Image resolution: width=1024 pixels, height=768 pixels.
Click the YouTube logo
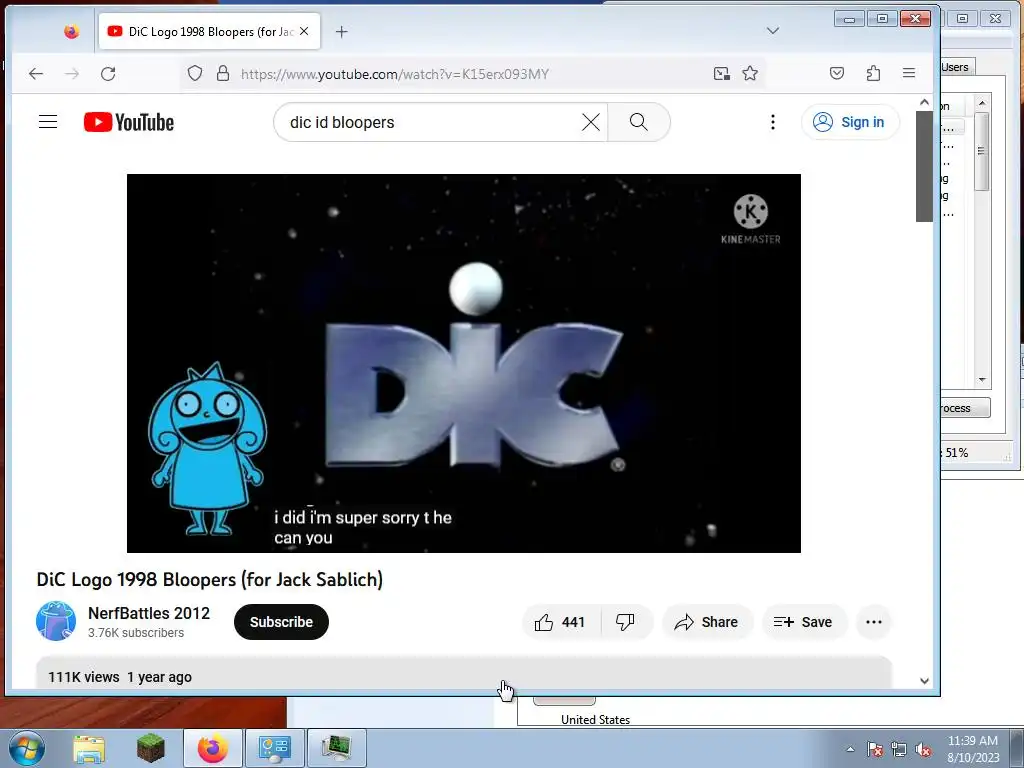pos(129,122)
